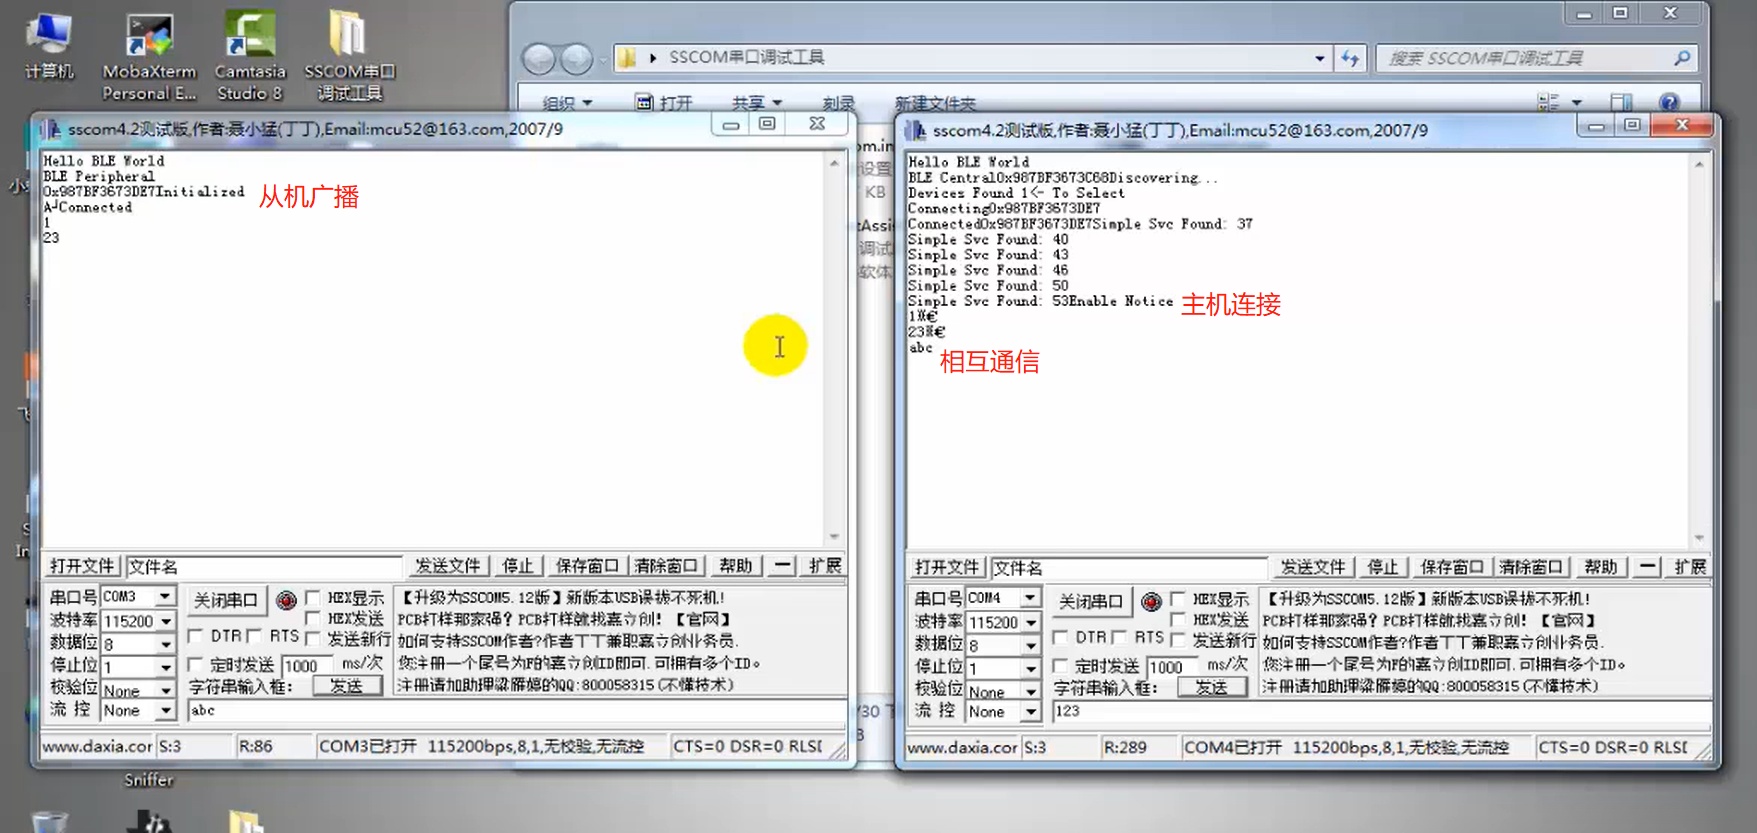1757x833 pixels.
Task: Open the 计算机 desktop icon
Action: [x=48, y=46]
